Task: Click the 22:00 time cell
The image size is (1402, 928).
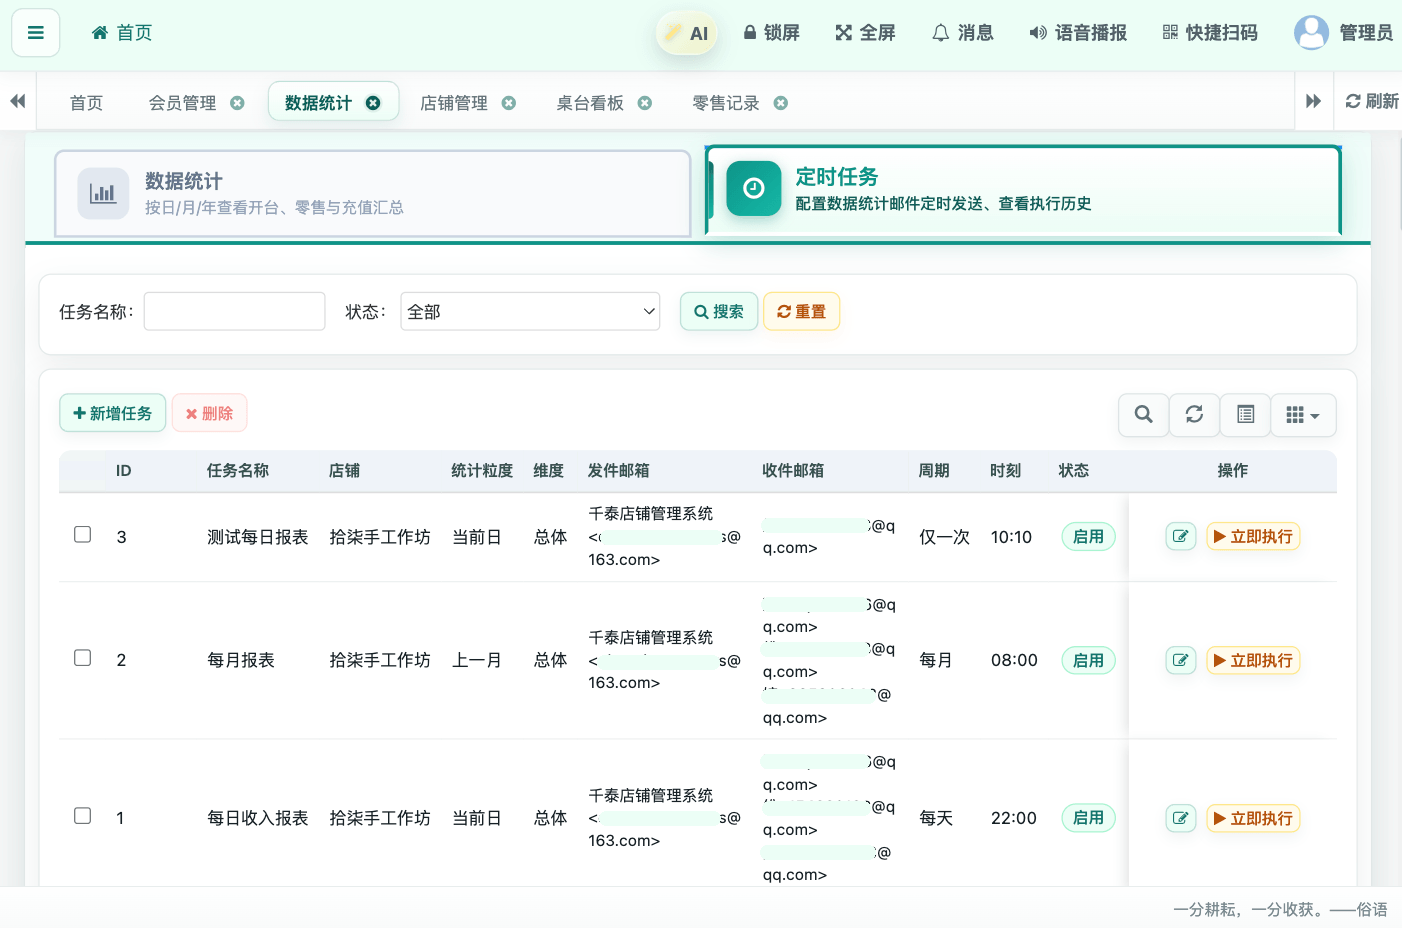Action: [1014, 818]
